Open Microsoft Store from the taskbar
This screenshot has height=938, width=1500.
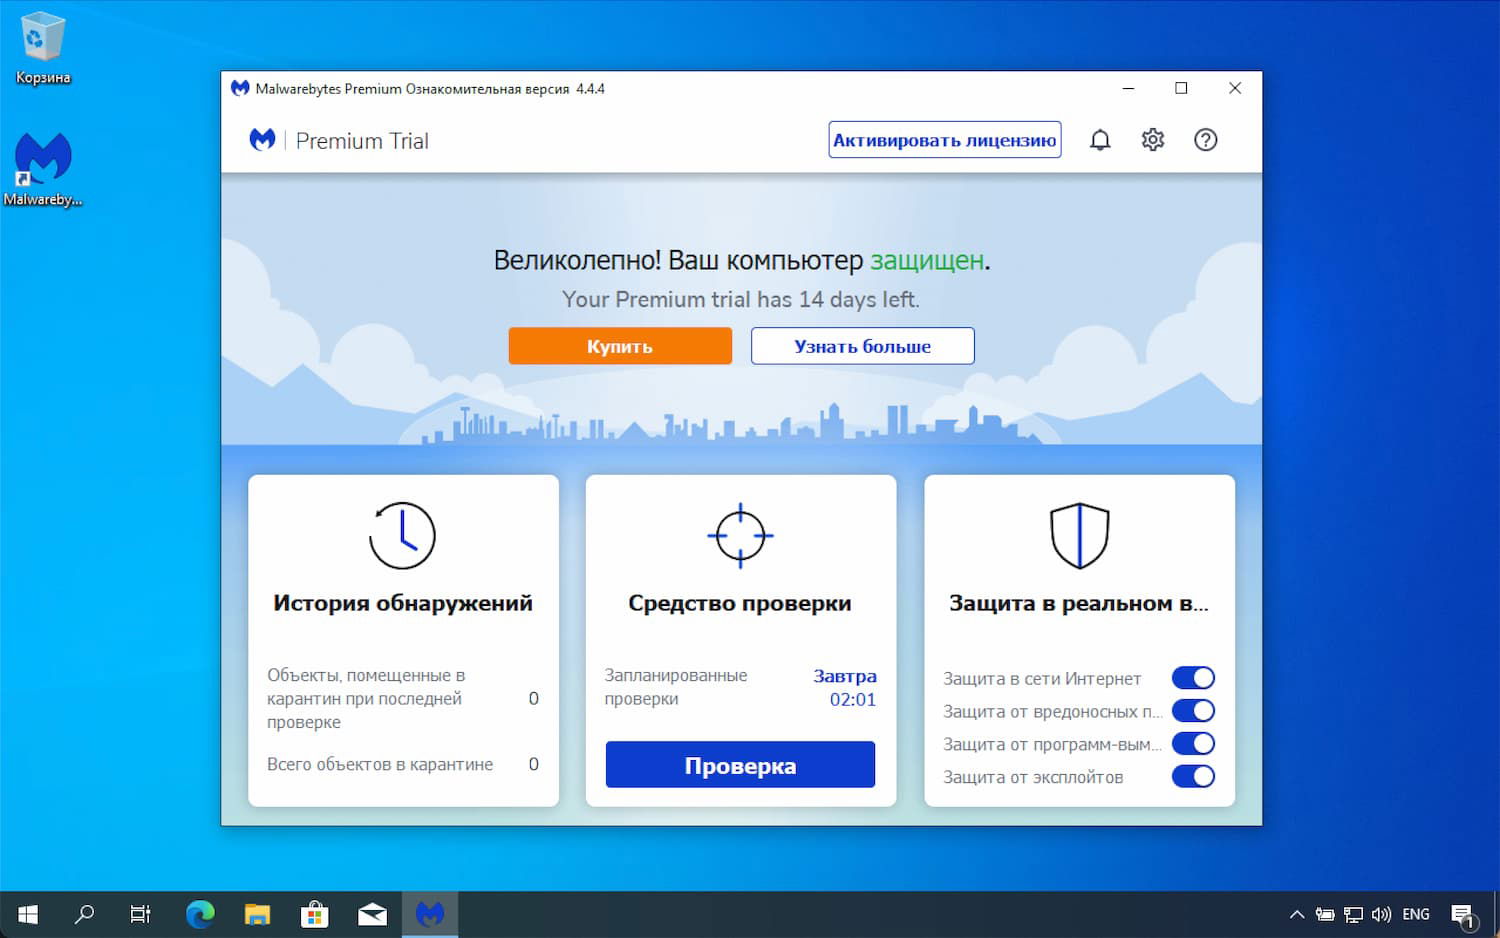[x=315, y=914]
